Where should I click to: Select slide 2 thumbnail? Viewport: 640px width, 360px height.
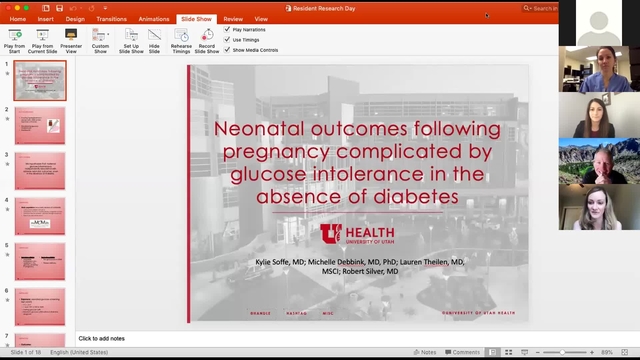tap(40, 126)
